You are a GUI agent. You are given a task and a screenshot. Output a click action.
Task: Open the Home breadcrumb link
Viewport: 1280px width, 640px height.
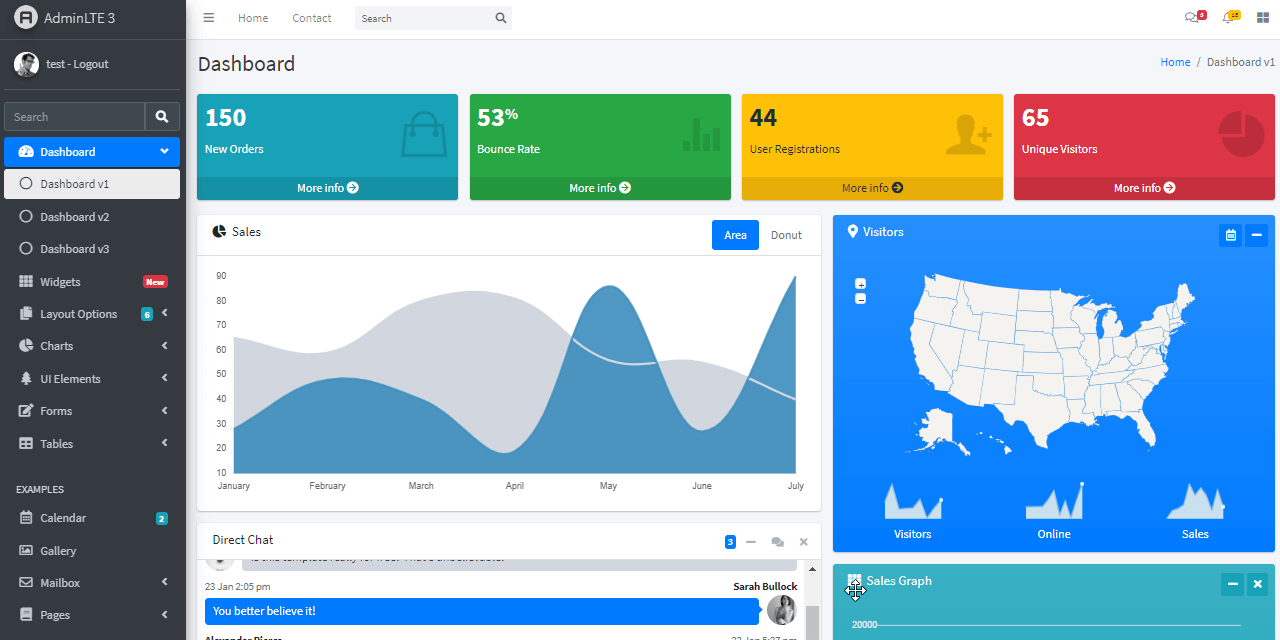tap(1175, 61)
